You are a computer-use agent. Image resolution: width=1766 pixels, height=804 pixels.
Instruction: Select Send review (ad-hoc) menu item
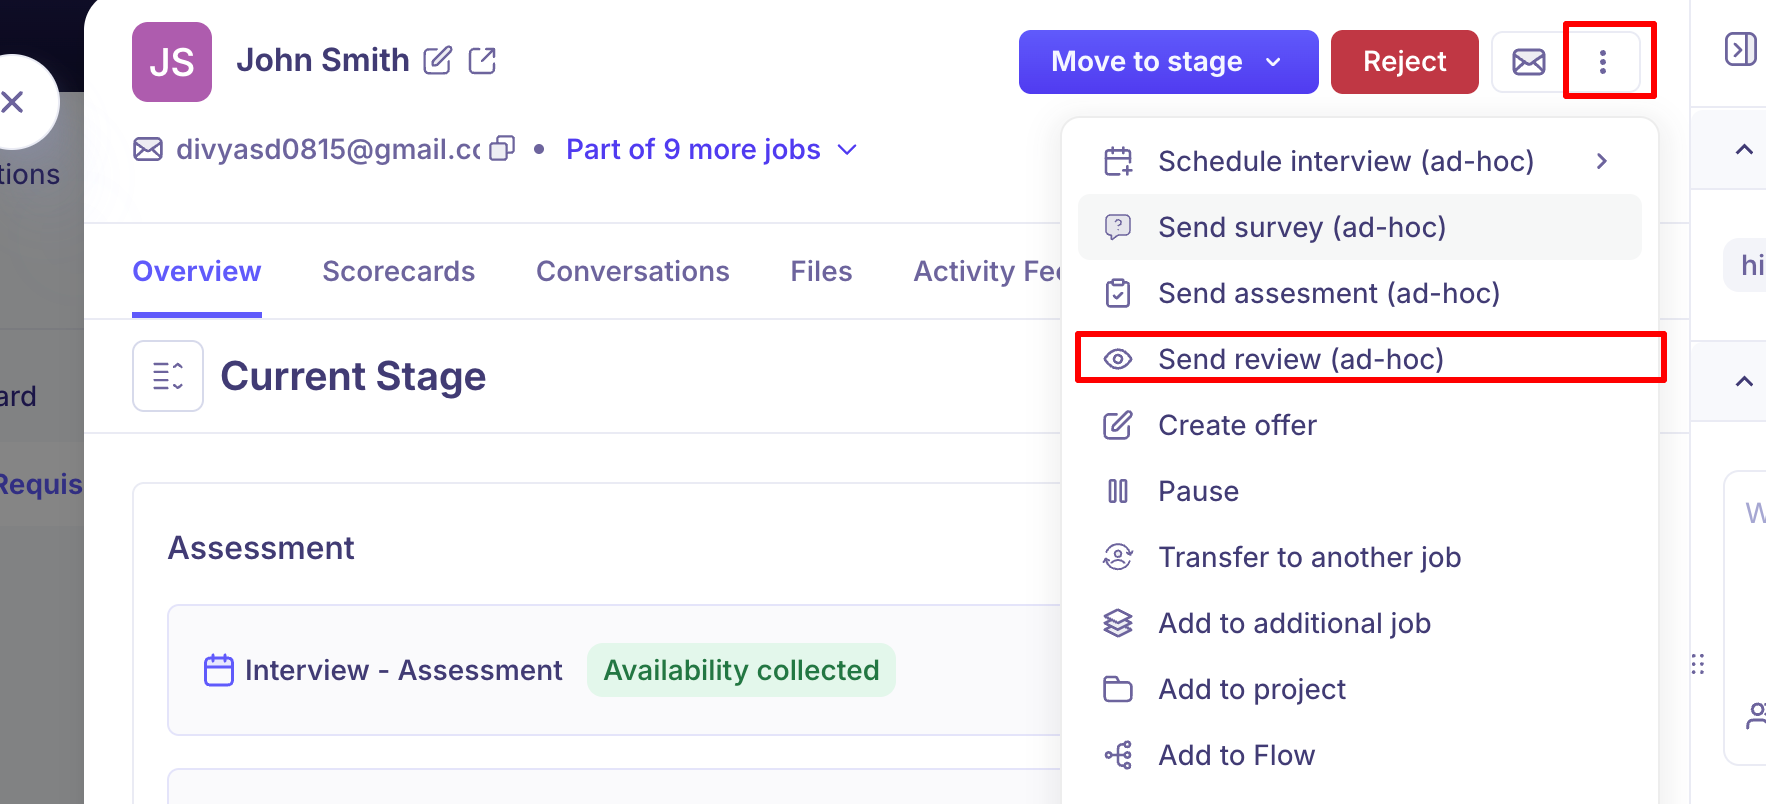pyautogui.click(x=1300, y=359)
